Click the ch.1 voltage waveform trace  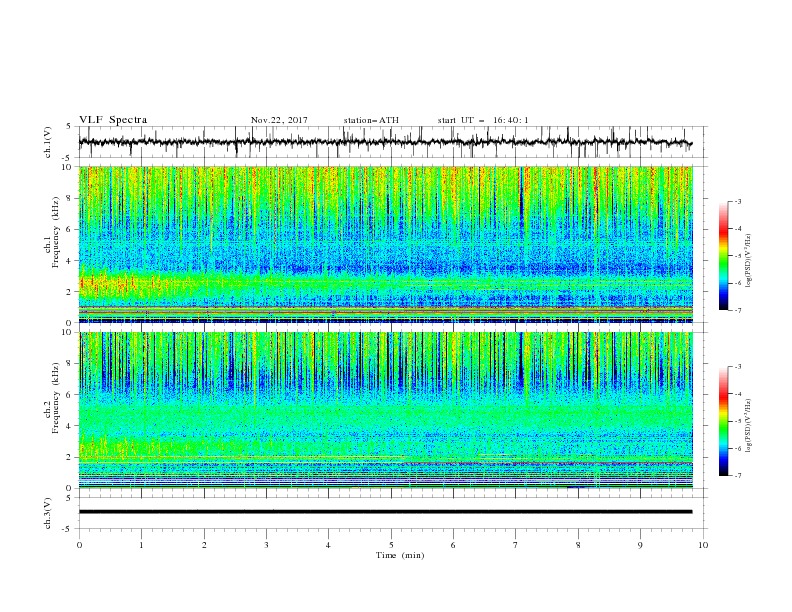(x=385, y=142)
